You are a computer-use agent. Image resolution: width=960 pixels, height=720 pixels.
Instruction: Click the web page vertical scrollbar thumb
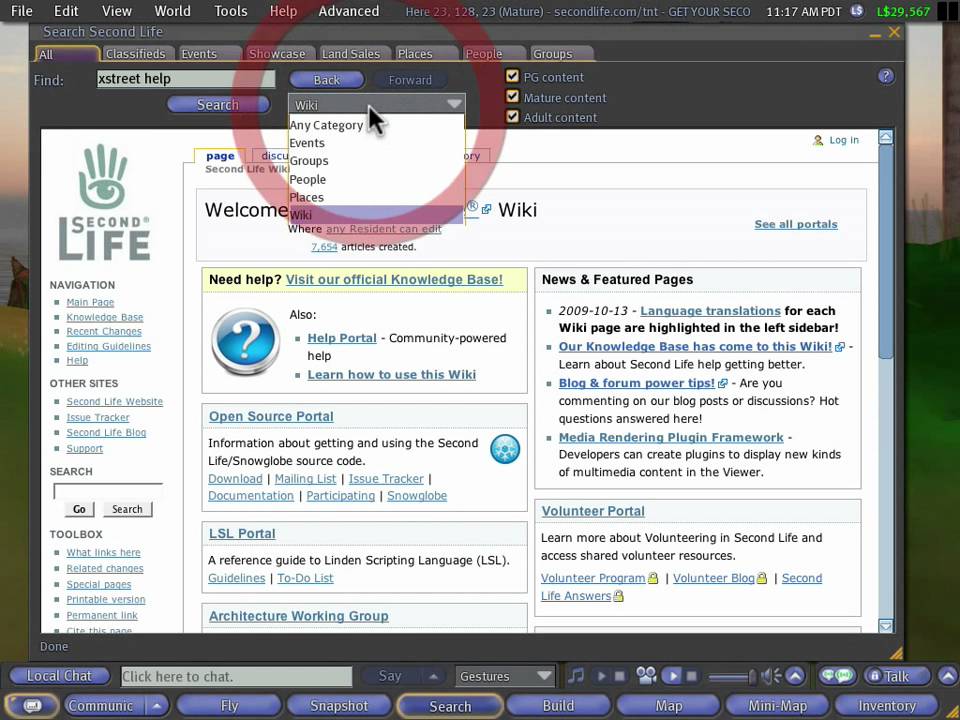[x=885, y=251]
